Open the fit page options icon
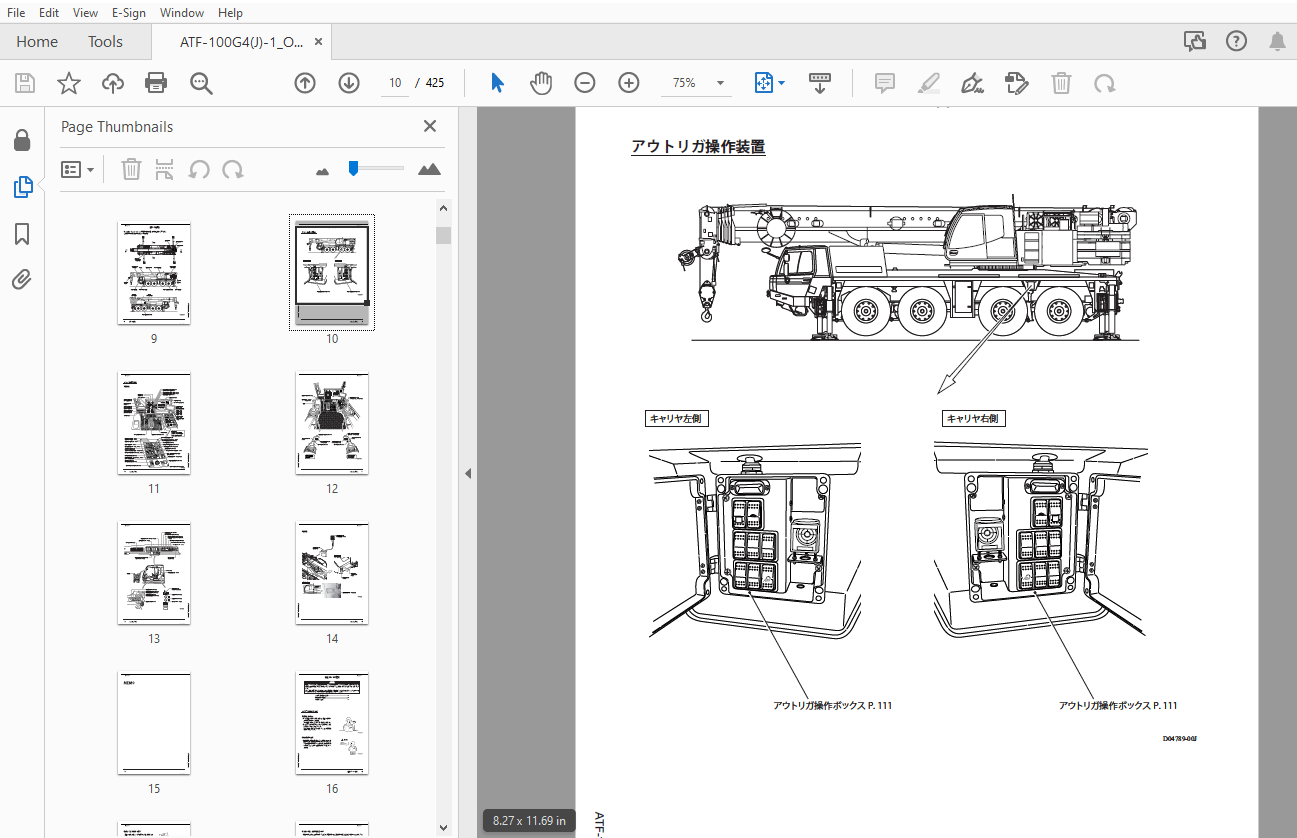 [x=763, y=83]
